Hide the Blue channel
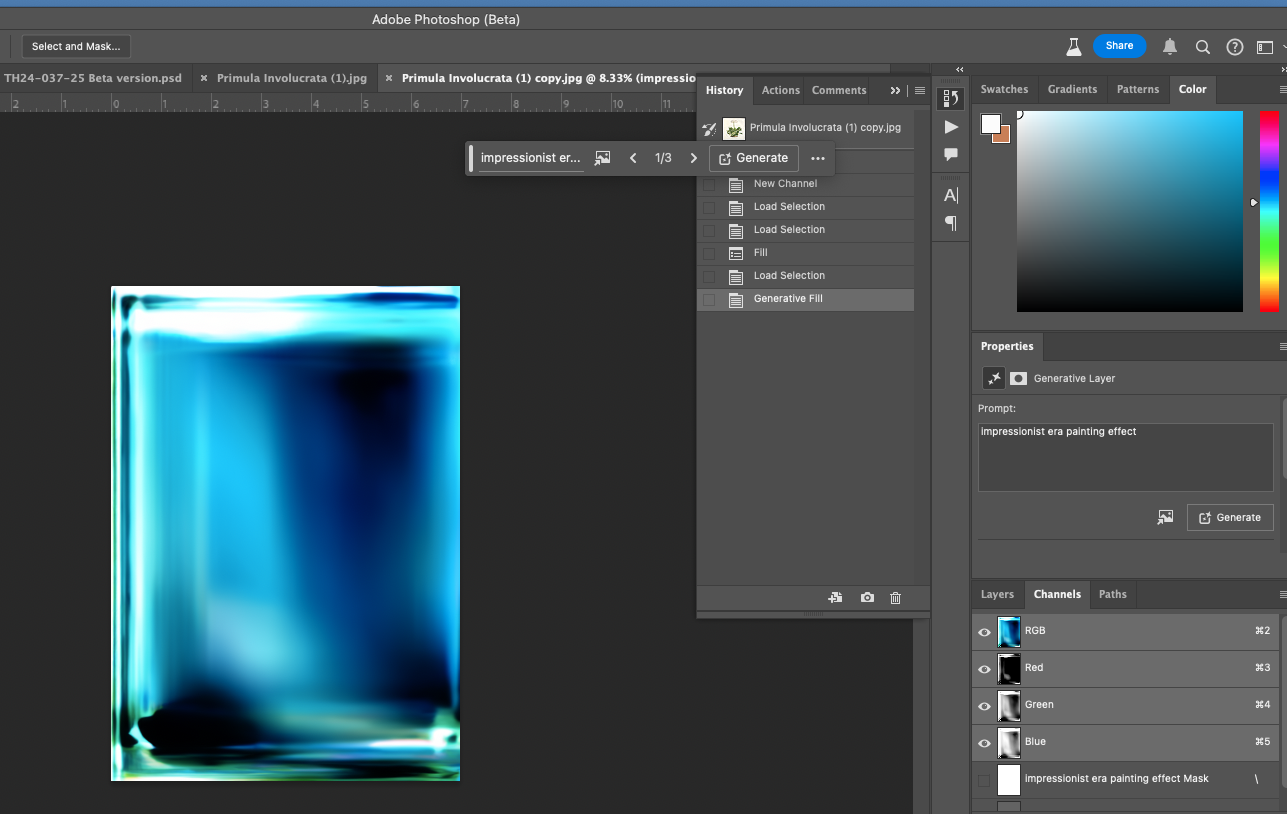 click(x=984, y=743)
